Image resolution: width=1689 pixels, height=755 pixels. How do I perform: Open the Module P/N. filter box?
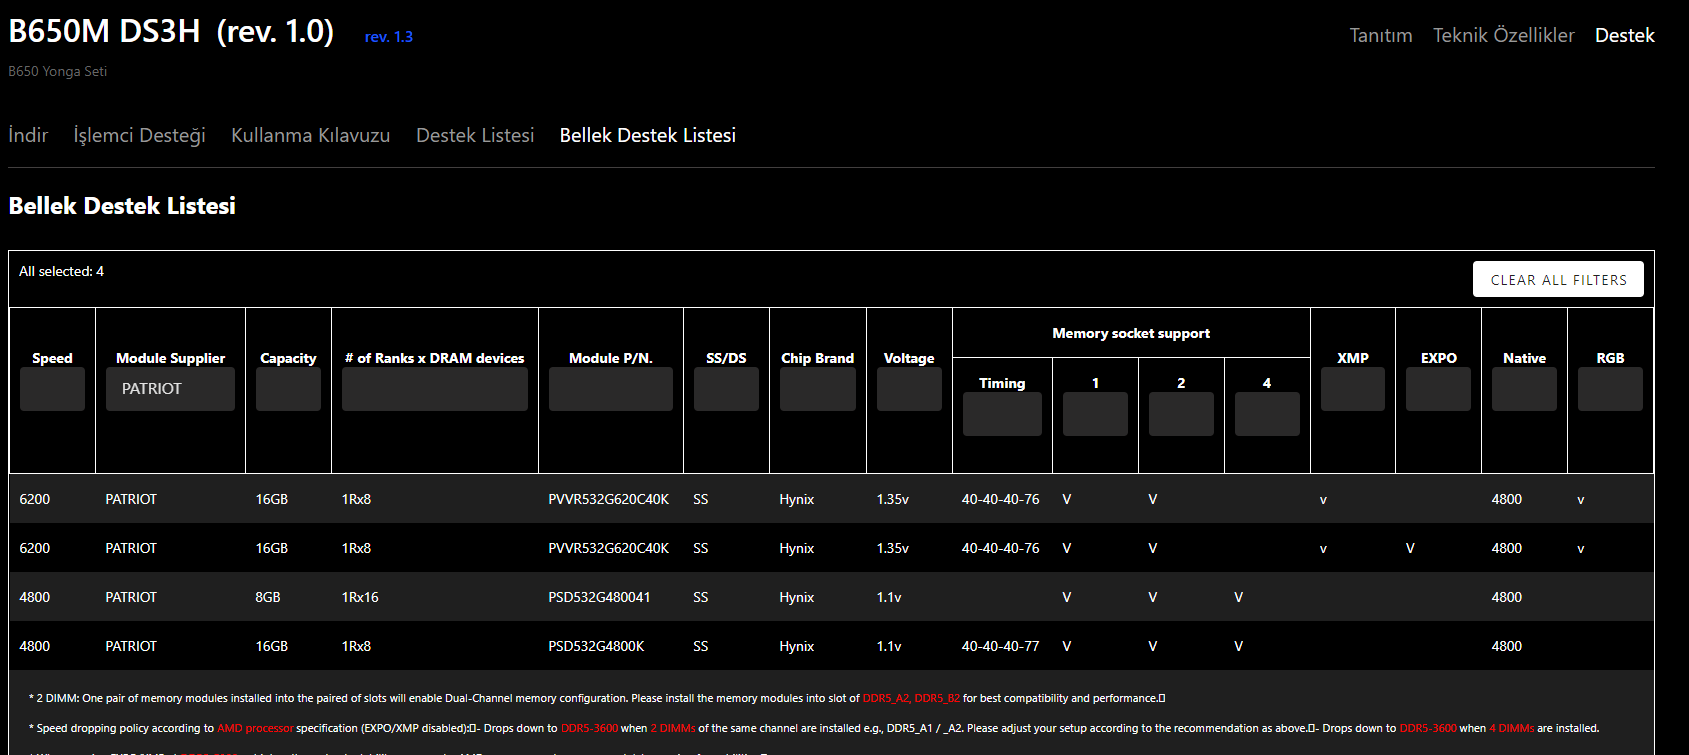(611, 389)
